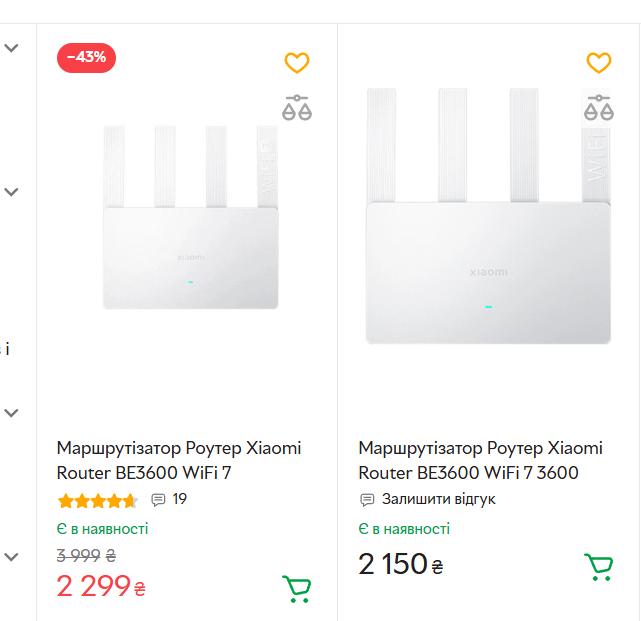Click the star rating of first router
The image size is (641, 621).
tap(98, 500)
